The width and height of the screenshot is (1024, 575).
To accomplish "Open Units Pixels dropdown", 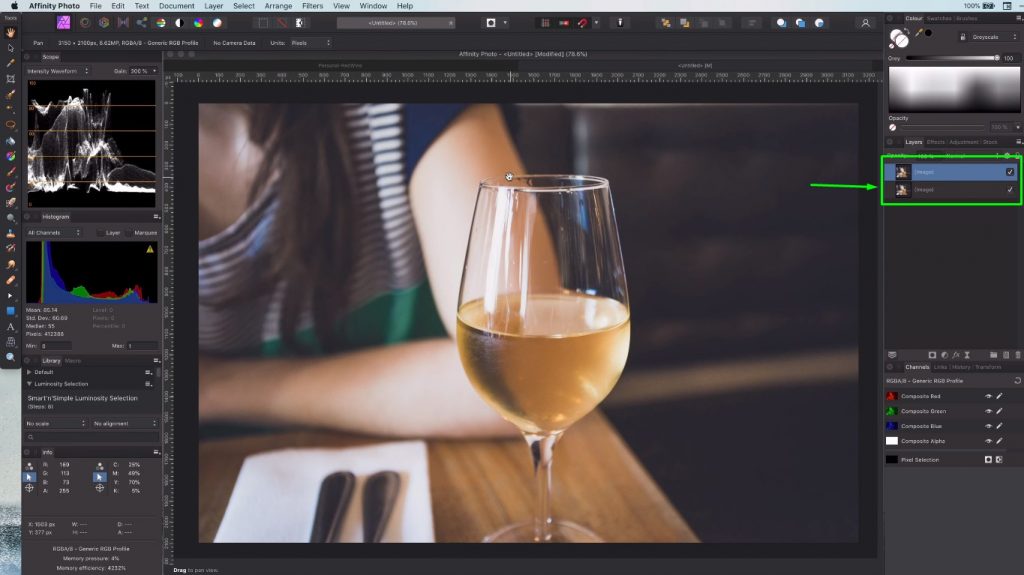I will [x=311, y=43].
